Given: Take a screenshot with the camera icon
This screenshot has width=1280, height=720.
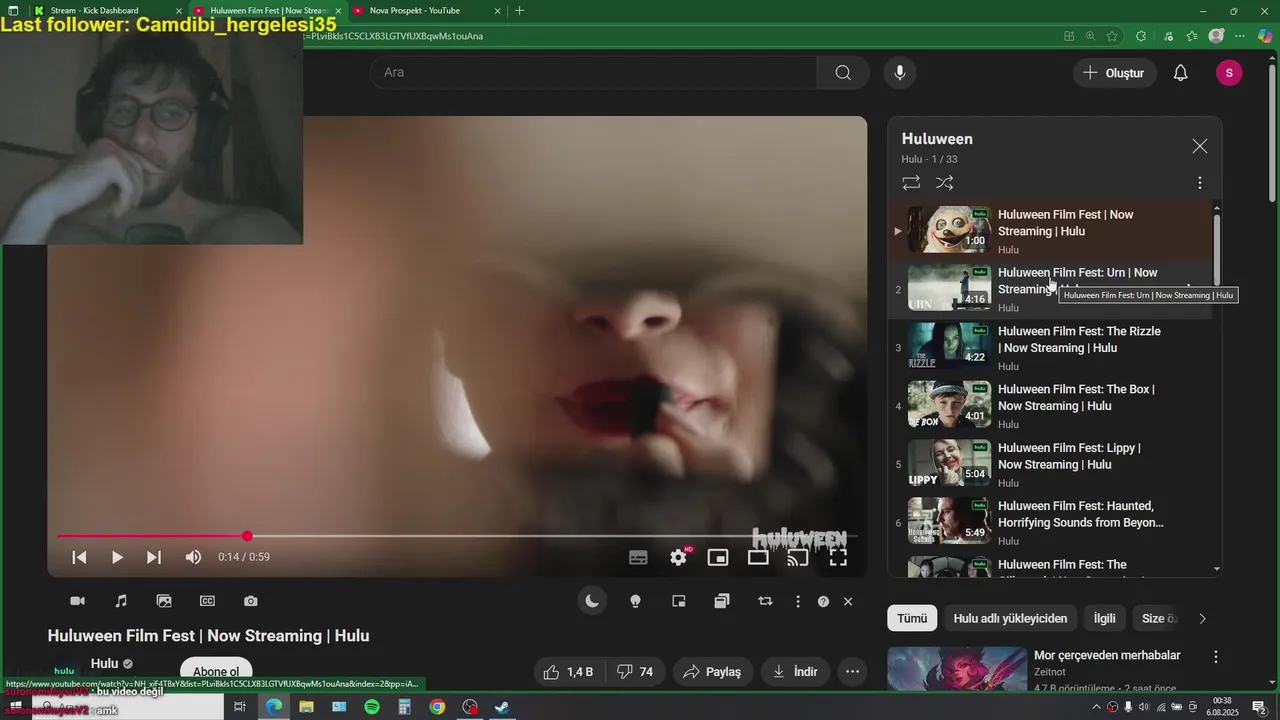Looking at the screenshot, I should (251, 601).
